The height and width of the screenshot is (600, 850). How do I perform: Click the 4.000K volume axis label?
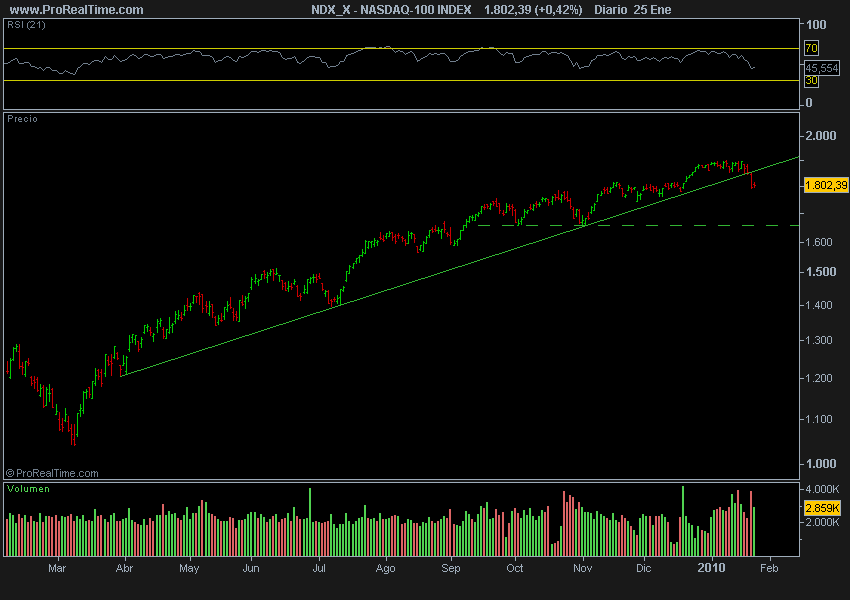[x=822, y=489]
